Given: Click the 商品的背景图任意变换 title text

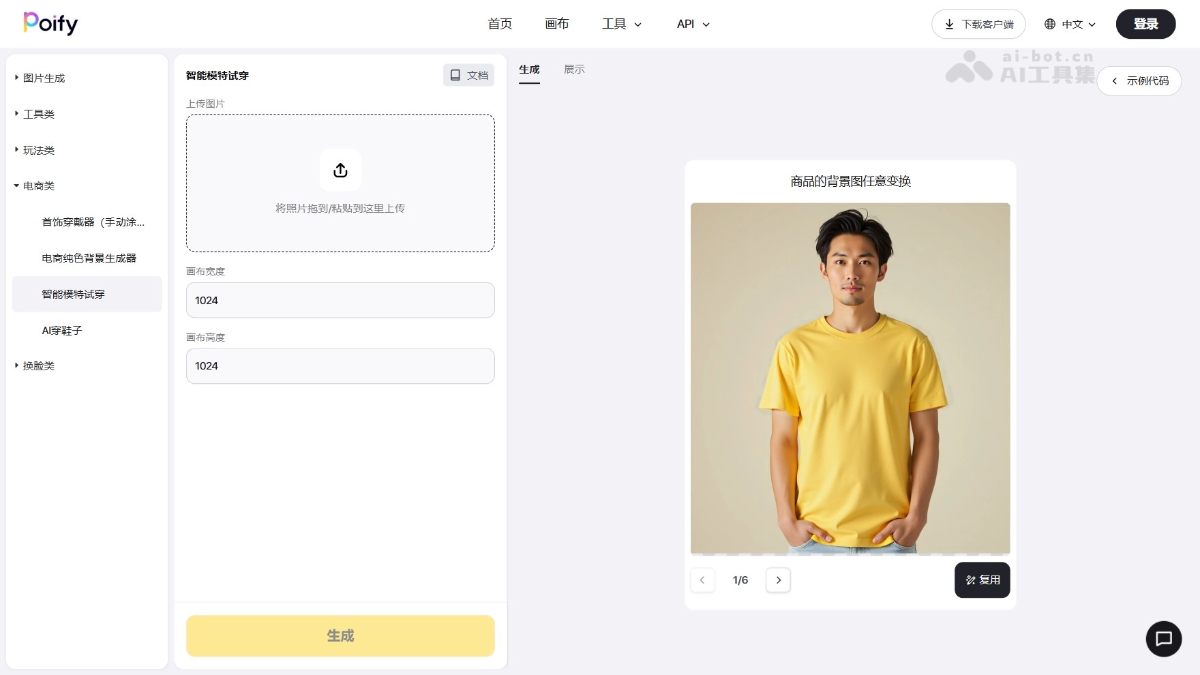Looking at the screenshot, I should pyautogui.click(x=850, y=181).
